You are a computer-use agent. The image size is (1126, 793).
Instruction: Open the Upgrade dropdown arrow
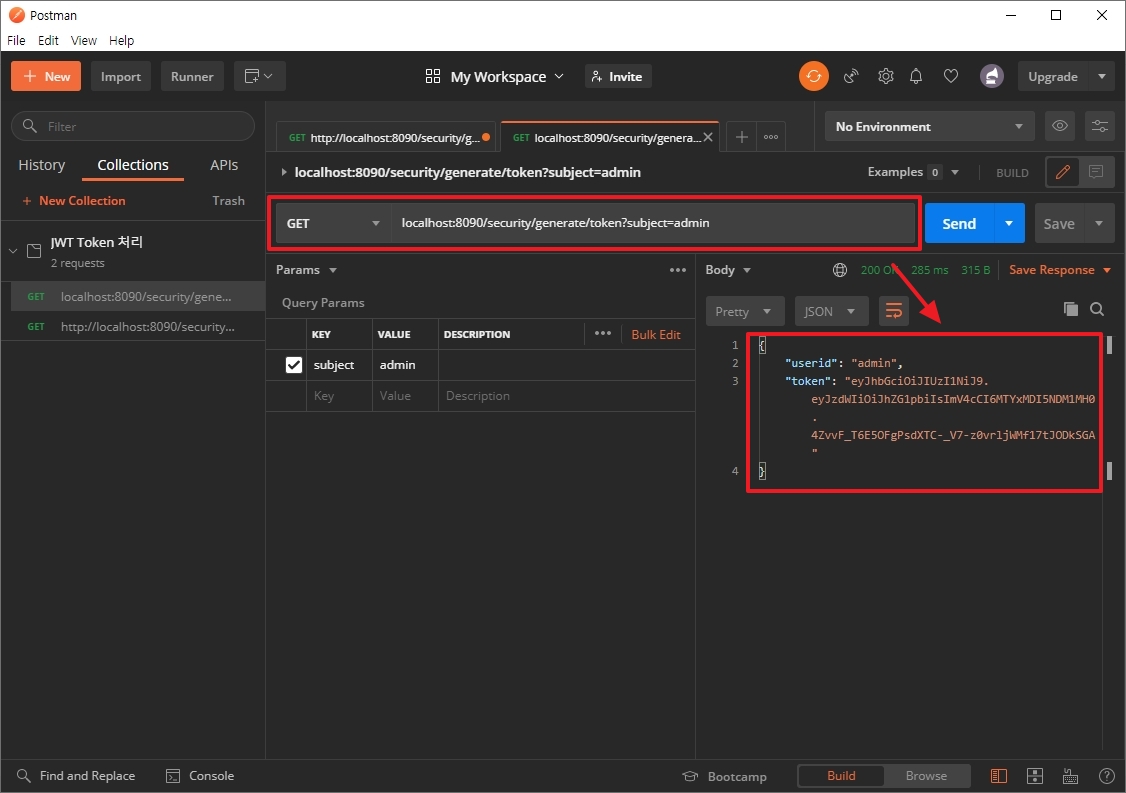click(x=1102, y=76)
